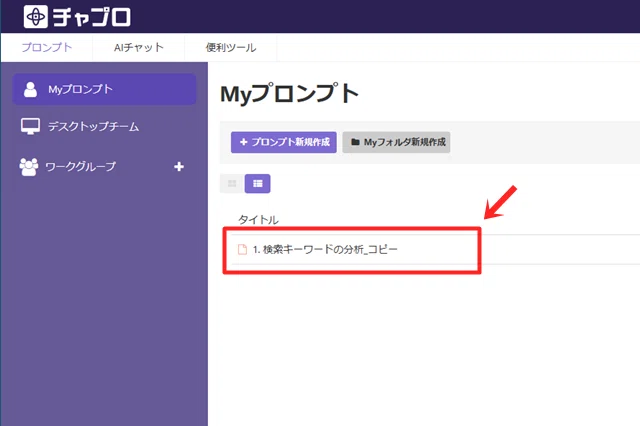Click the チャプロ logo icon

[x=36, y=17]
